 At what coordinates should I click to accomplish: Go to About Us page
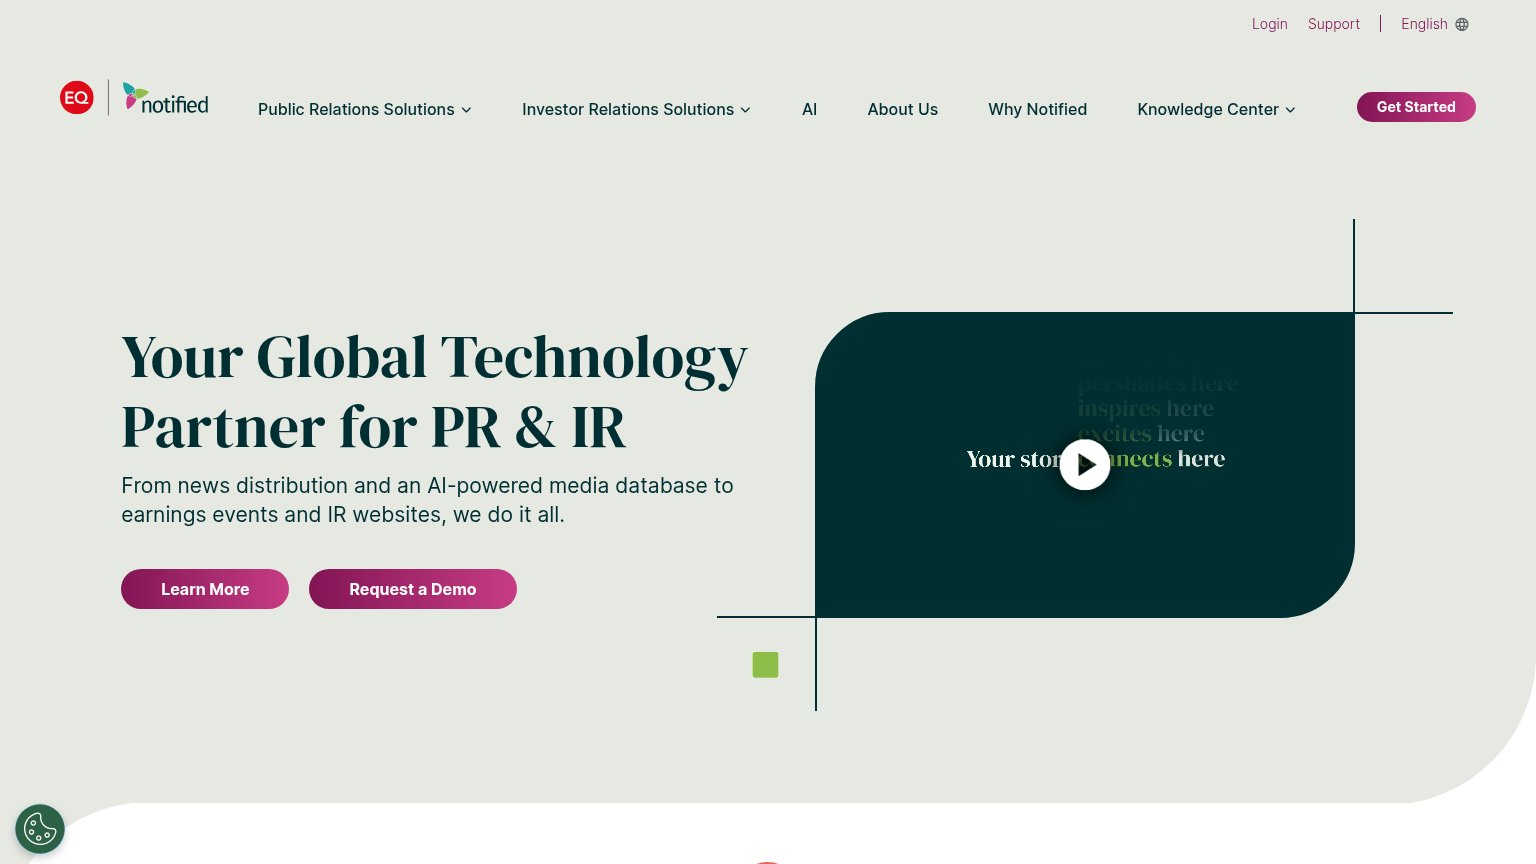coord(903,109)
